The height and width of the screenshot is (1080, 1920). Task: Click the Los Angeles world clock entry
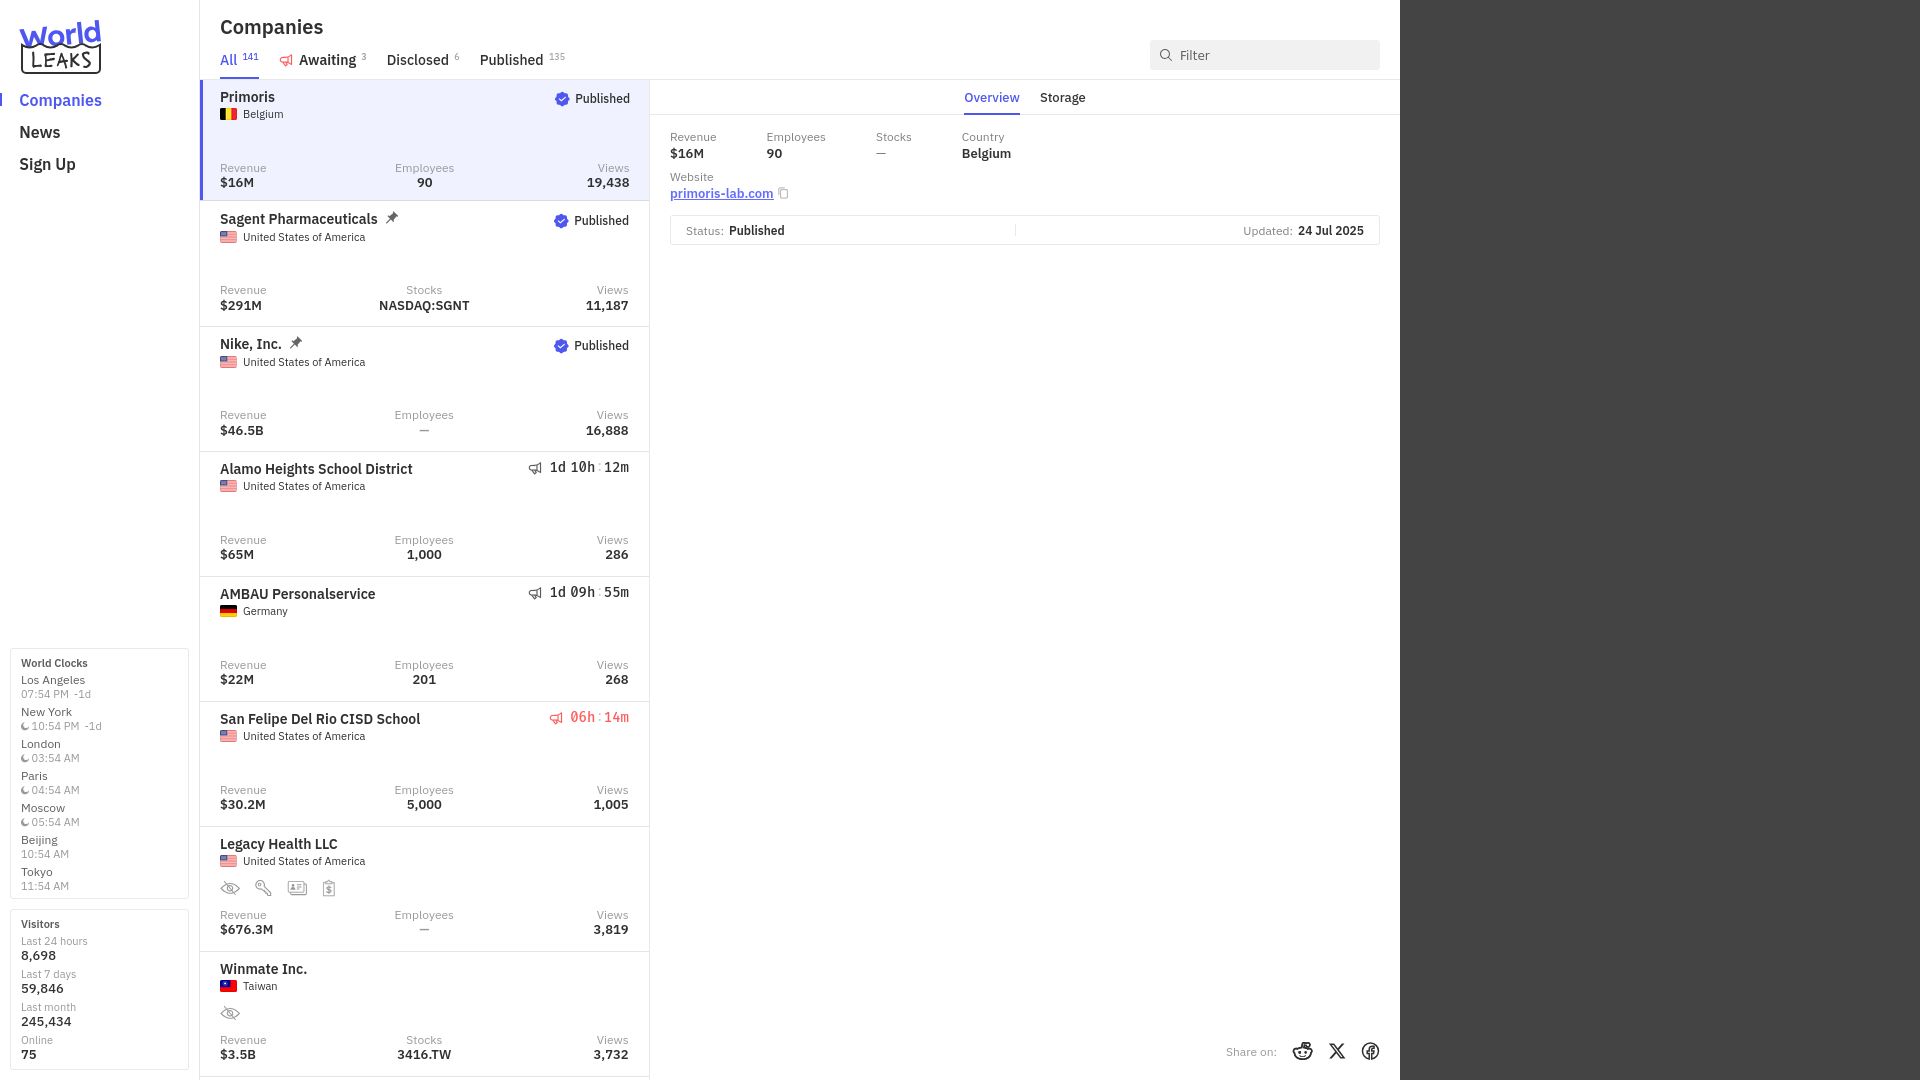(56, 687)
